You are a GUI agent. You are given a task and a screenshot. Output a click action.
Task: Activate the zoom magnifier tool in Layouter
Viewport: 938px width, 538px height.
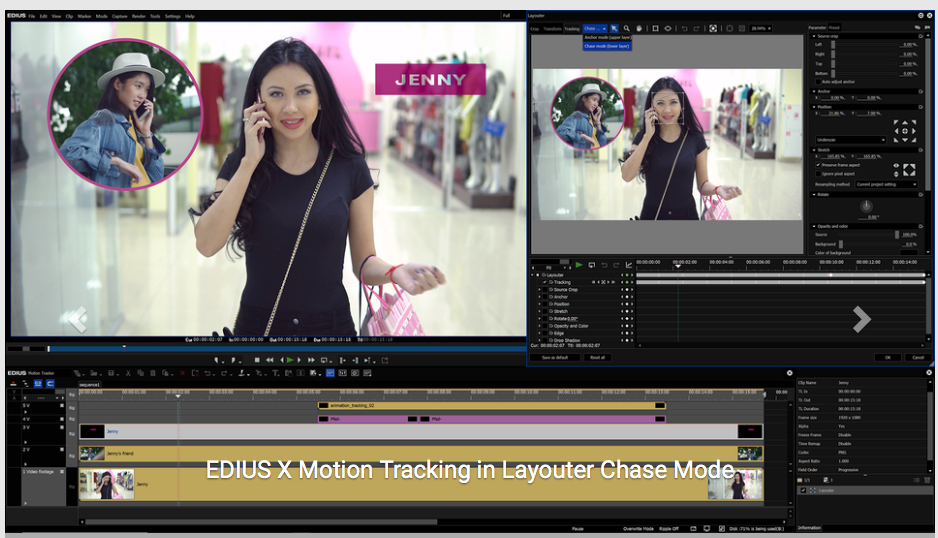coord(626,28)
